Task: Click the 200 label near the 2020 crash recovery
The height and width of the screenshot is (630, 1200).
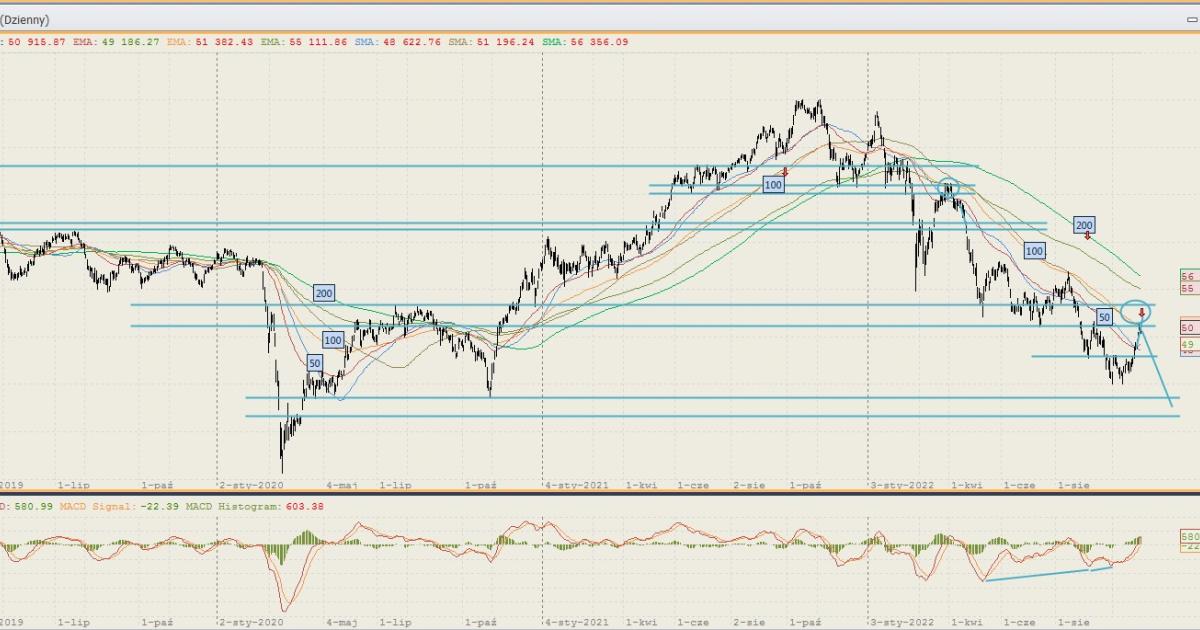Action: click(x=323, y=293)
